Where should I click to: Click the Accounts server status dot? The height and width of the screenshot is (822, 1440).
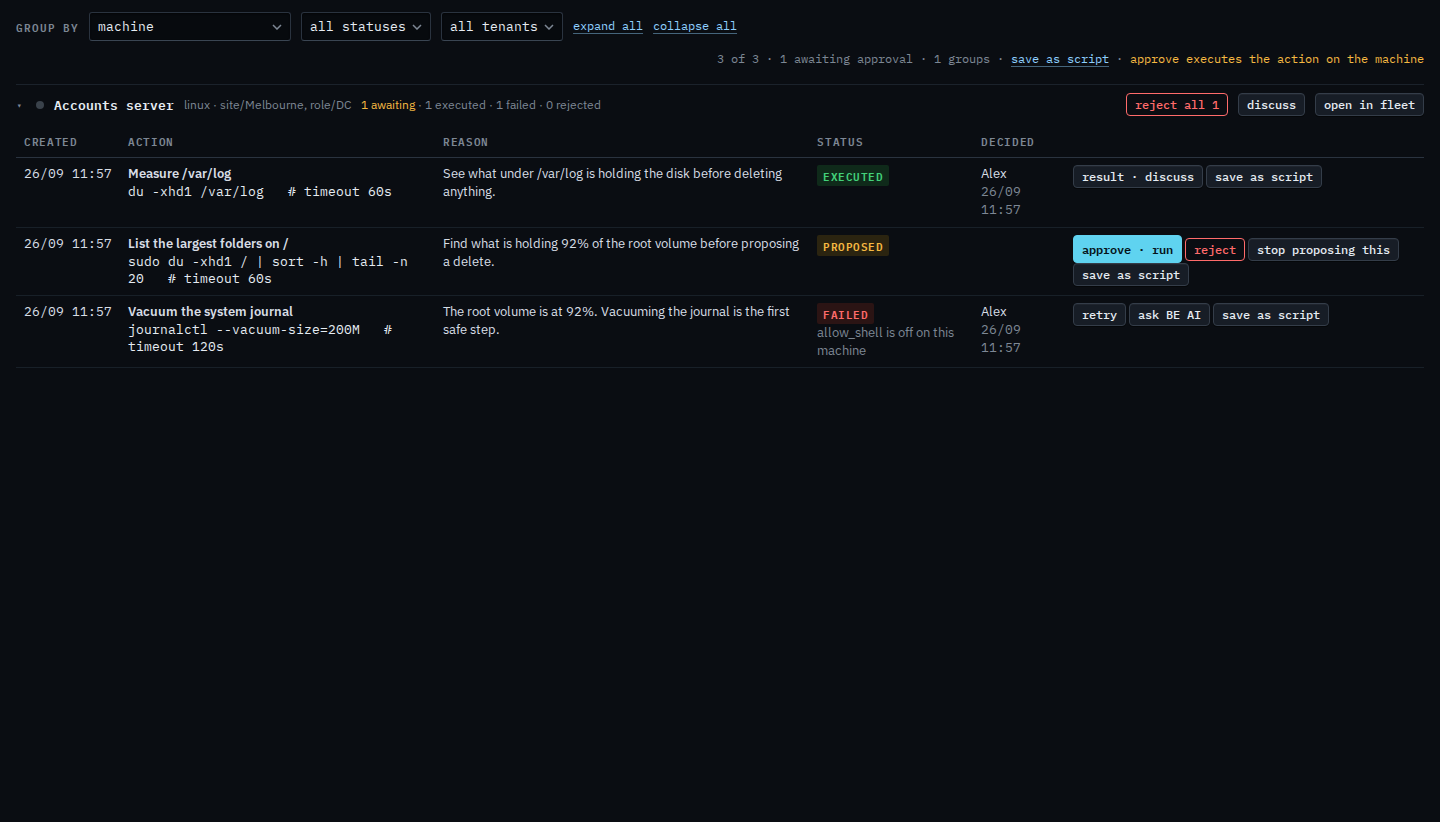click(x=40, y=105)
